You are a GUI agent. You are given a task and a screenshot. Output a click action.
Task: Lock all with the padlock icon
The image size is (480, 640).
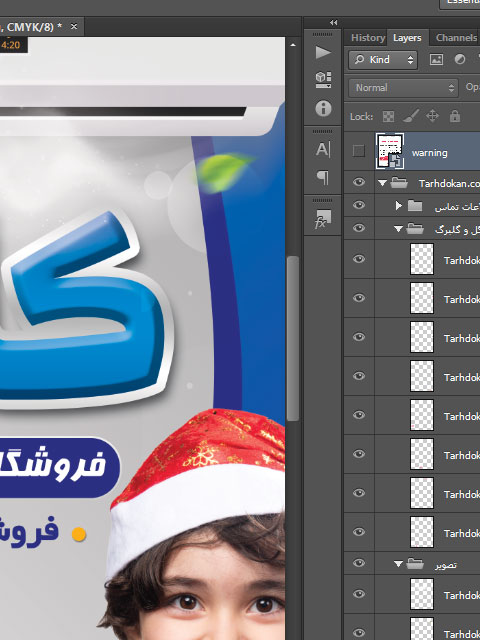454,116
